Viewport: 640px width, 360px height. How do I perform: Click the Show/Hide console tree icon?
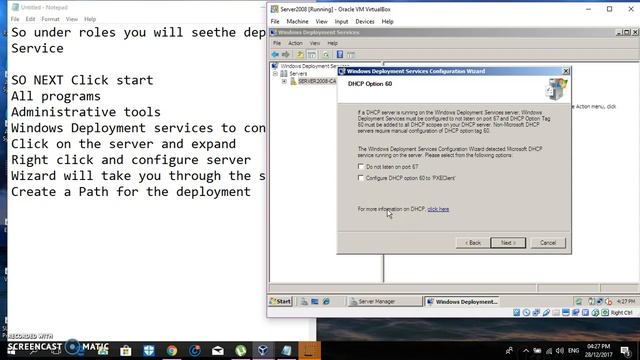tap(312, 54)
